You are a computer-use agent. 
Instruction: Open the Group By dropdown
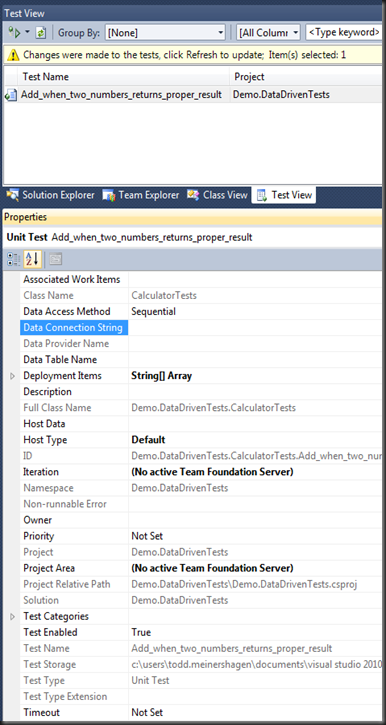(165, 32)
